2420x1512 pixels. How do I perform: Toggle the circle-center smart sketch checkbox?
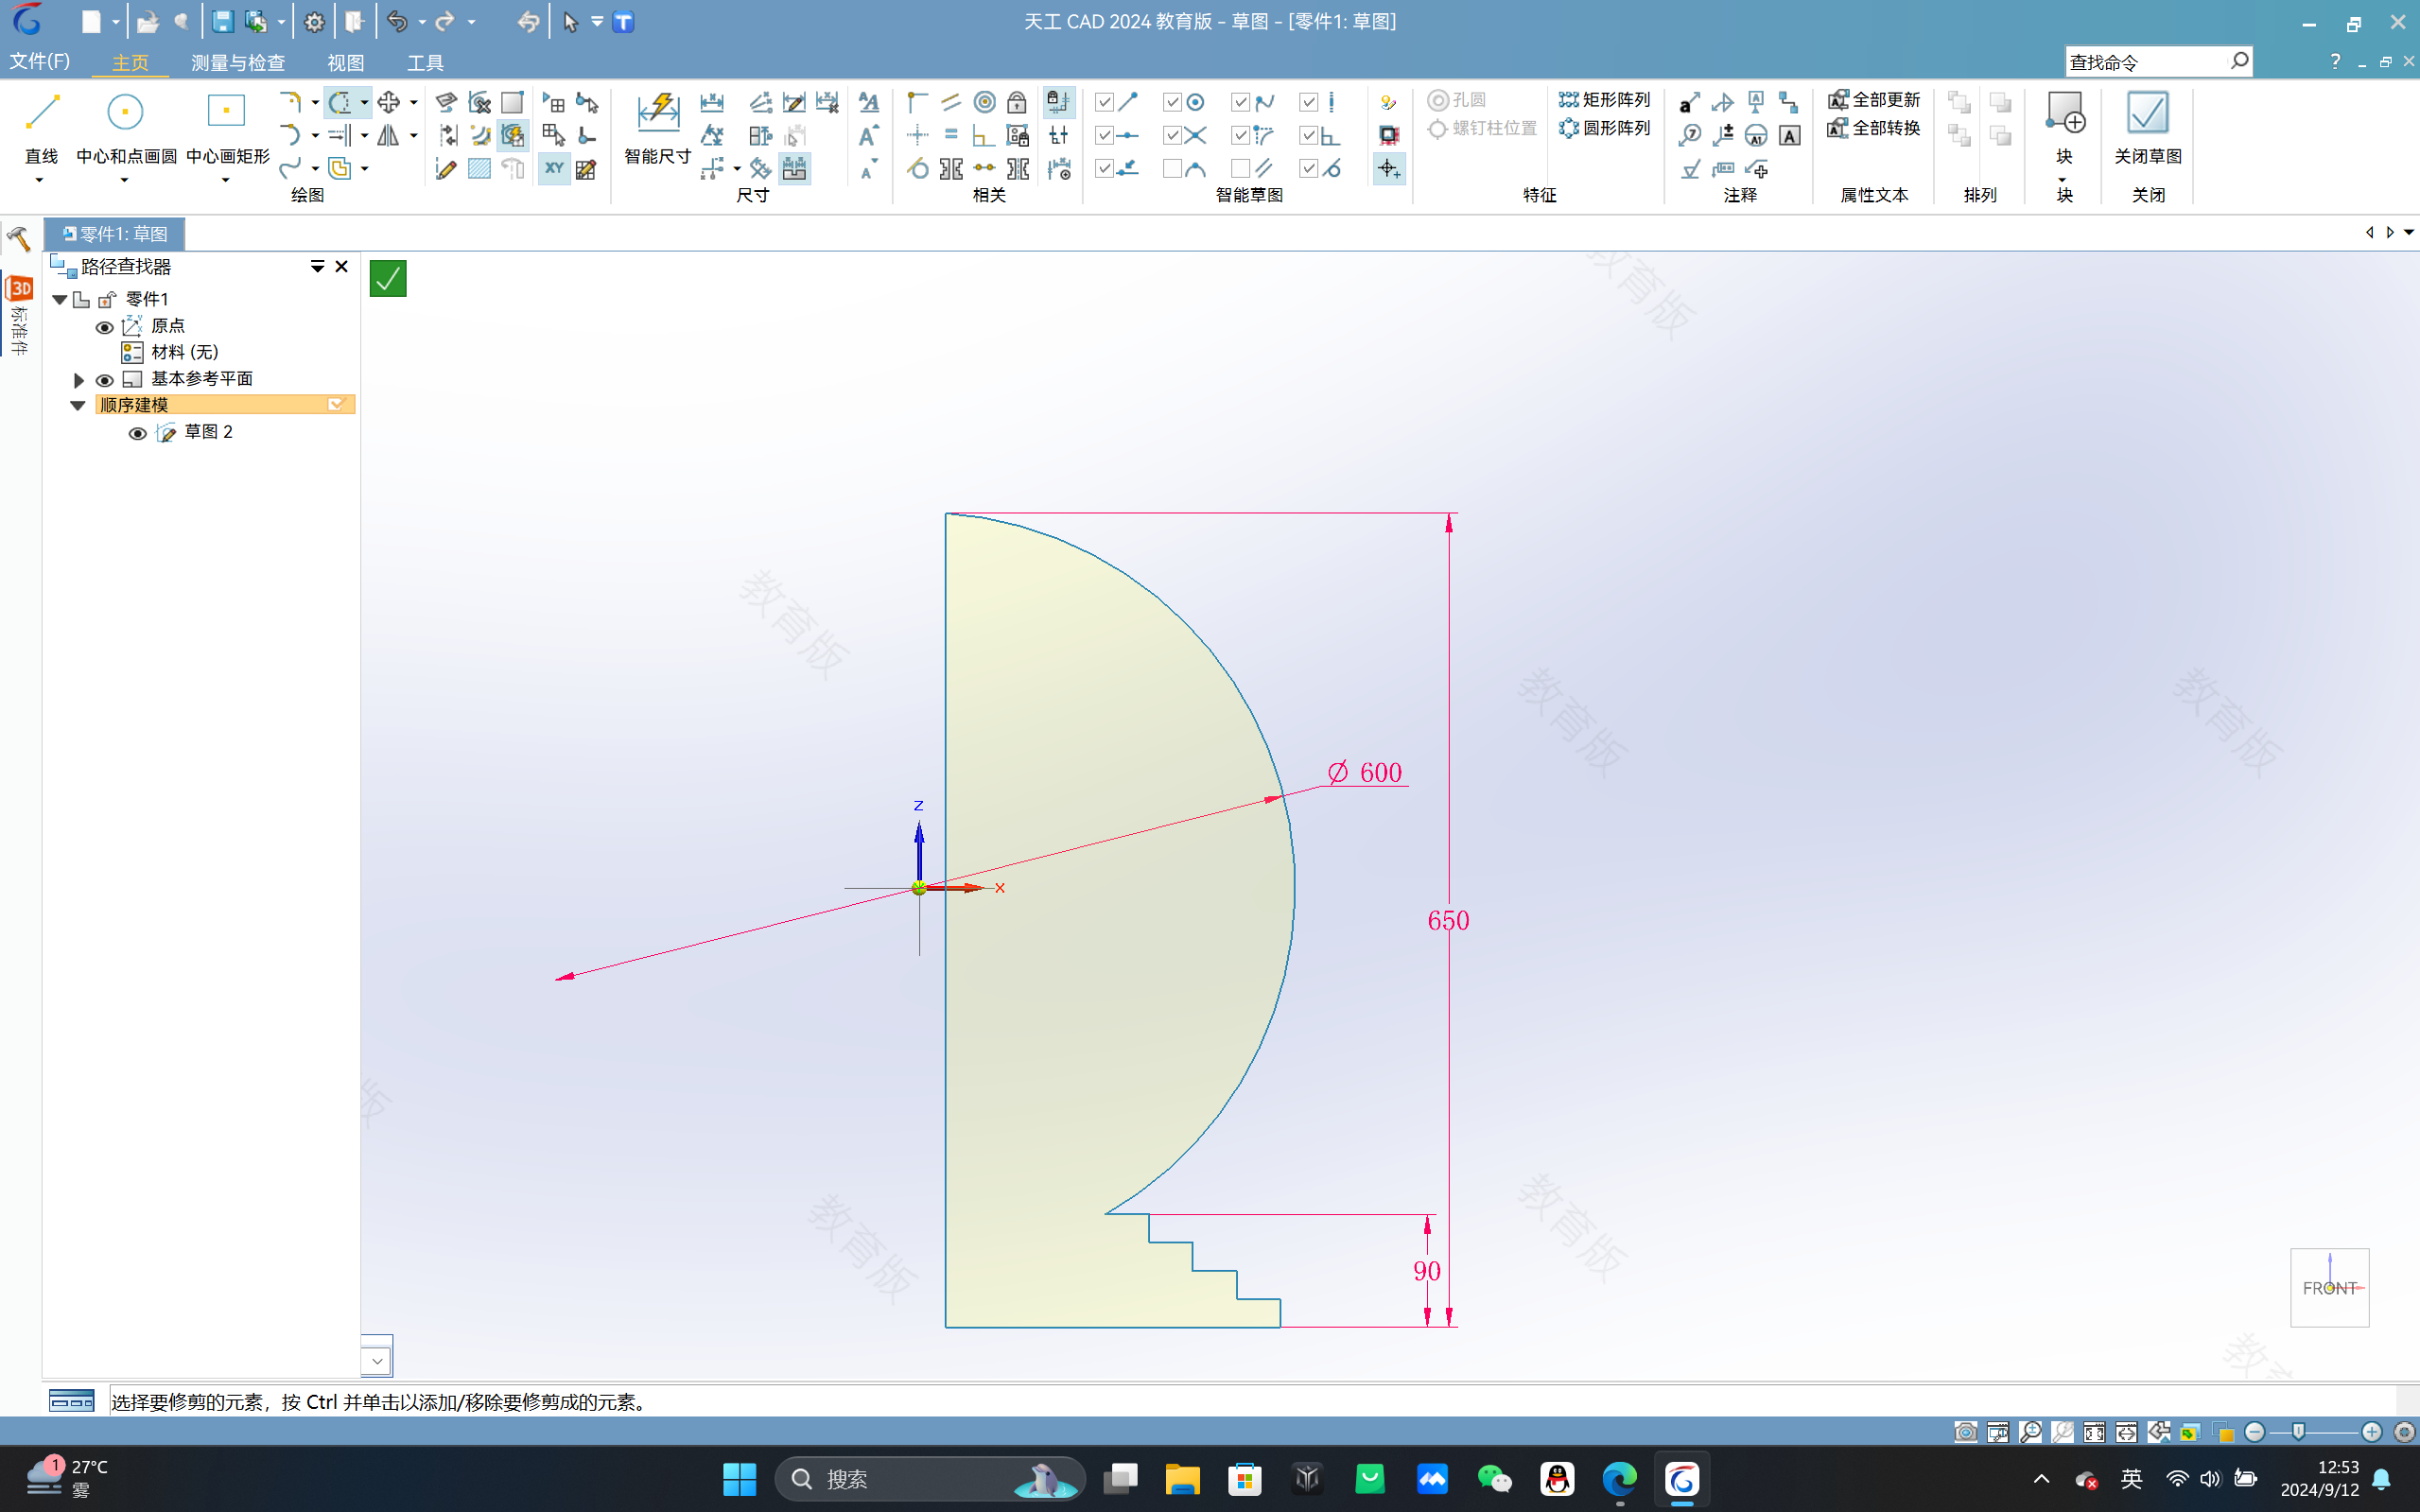(1173, 102)
